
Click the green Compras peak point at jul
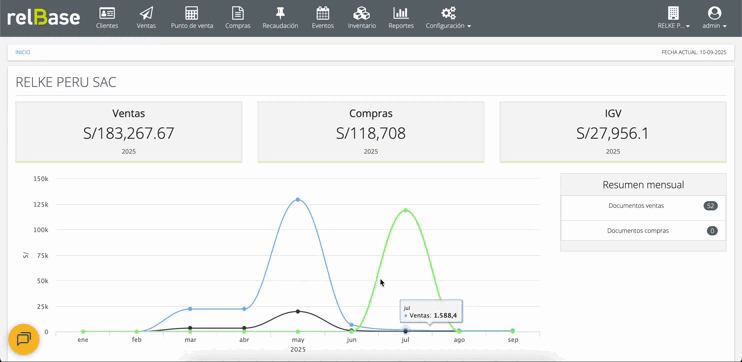coord(406,210)
